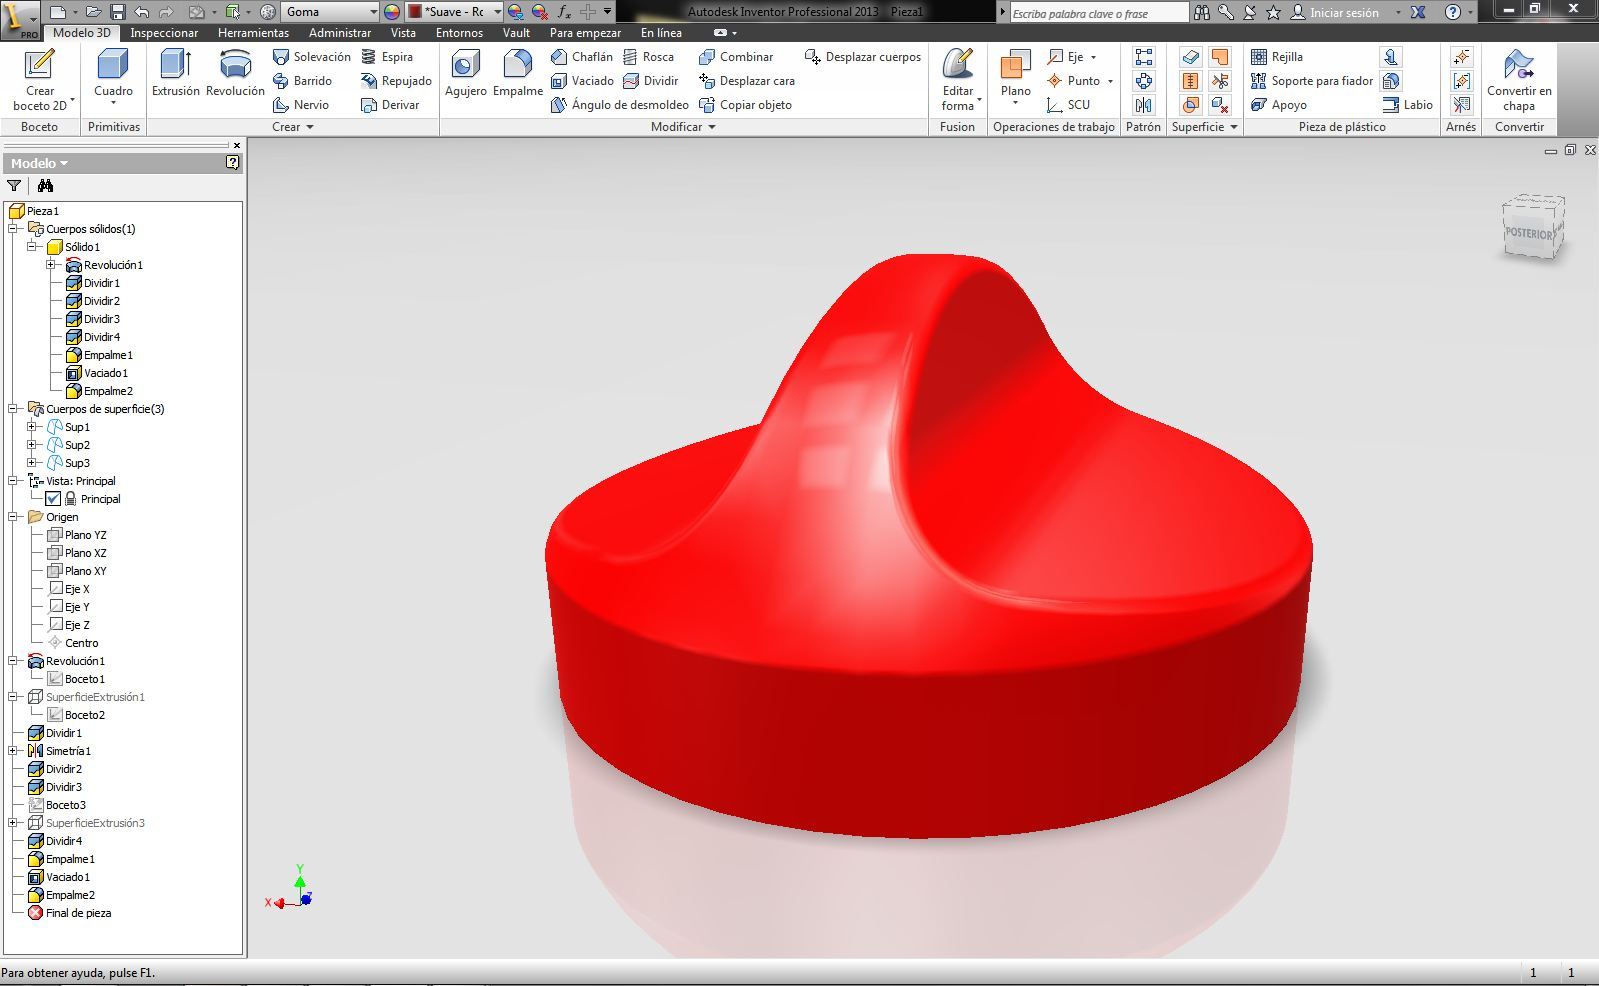
Task: Expand the Crear panel dropdown
Action: (x=293, y=127)
